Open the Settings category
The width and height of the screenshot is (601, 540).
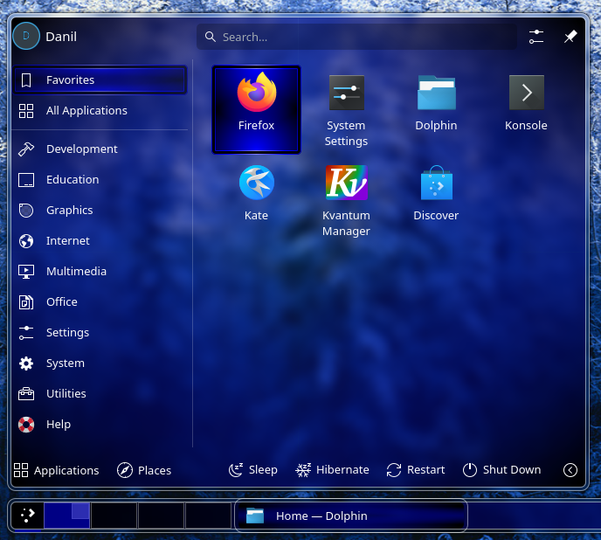coord(100,333)
